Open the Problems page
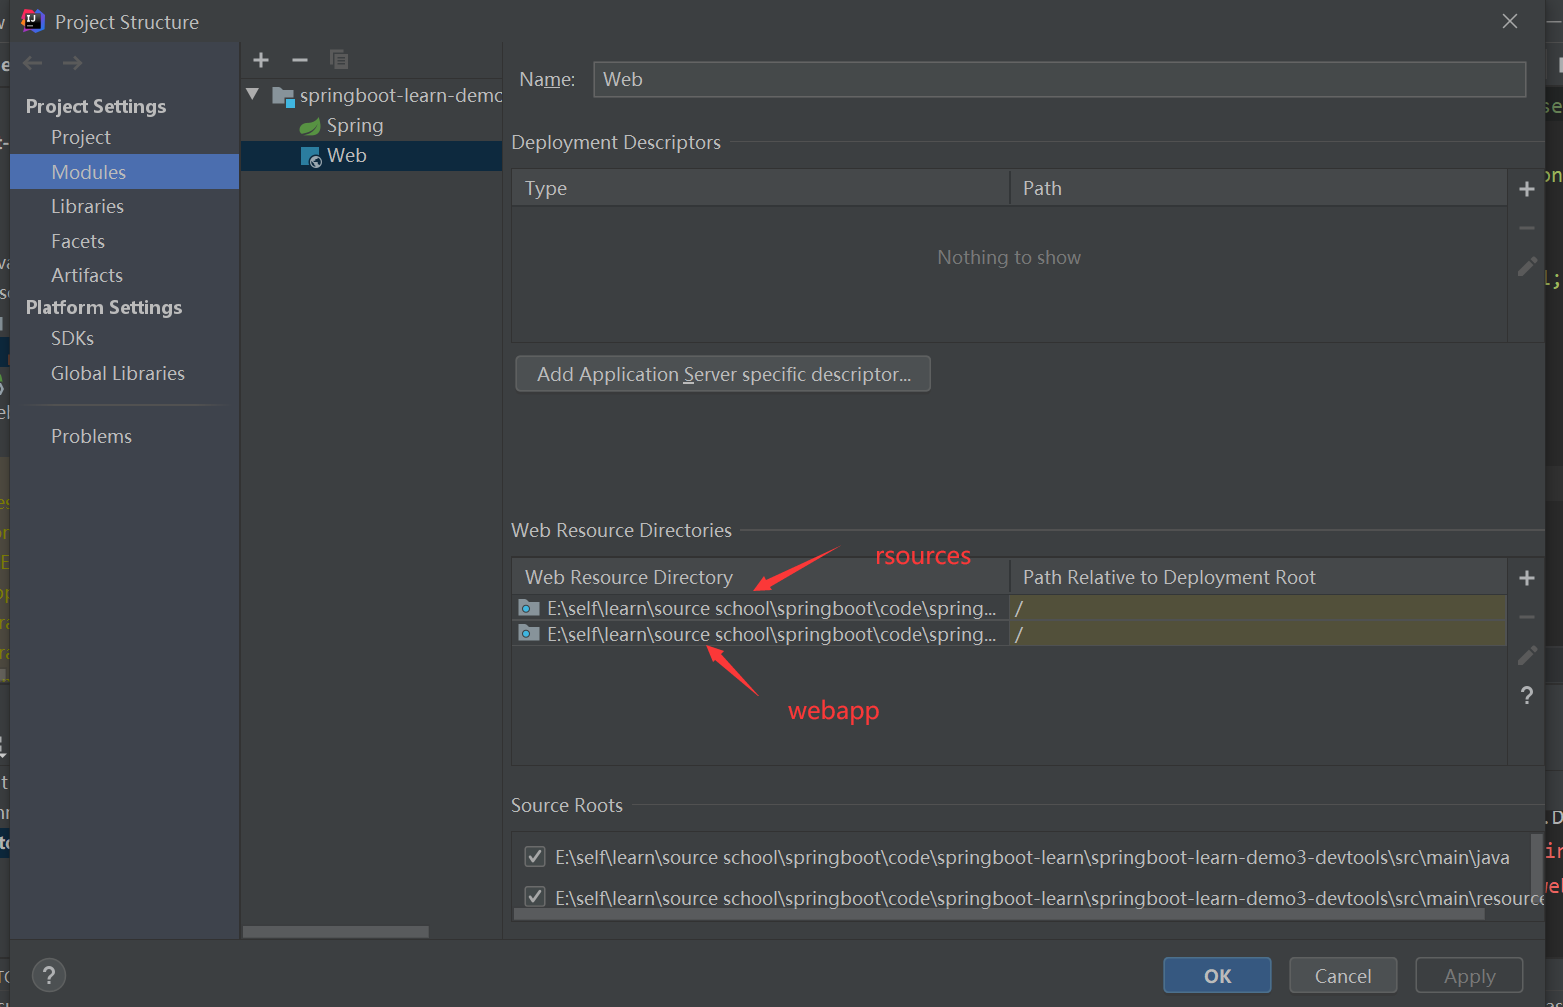Image resolution: width=1563 pixels, height=1007 pixels. 91,436
